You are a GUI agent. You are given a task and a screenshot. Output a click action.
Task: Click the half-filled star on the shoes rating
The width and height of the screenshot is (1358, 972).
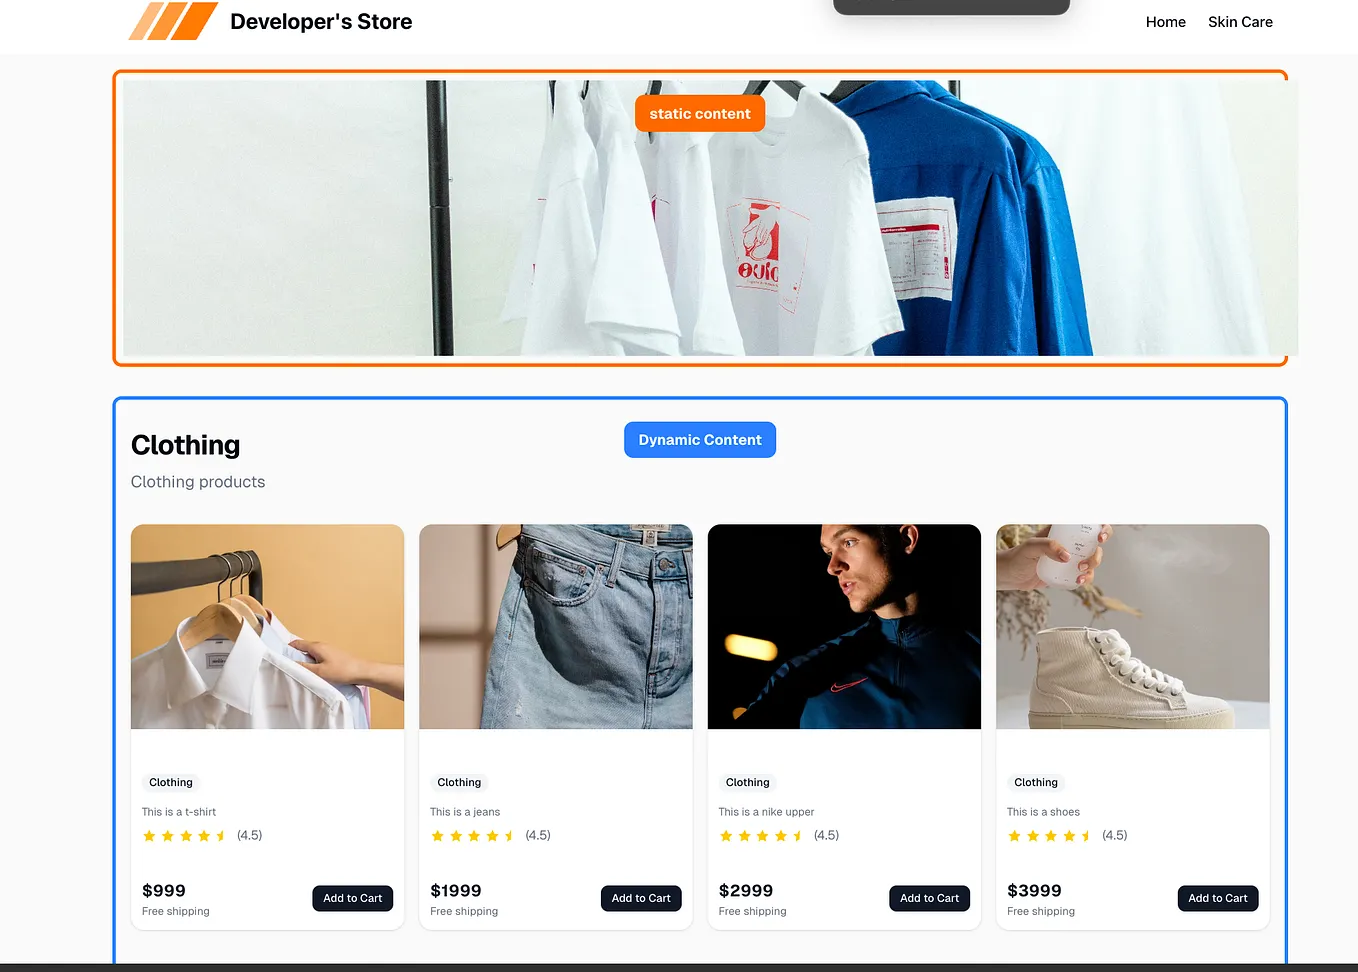click(x=1086, y=835)
